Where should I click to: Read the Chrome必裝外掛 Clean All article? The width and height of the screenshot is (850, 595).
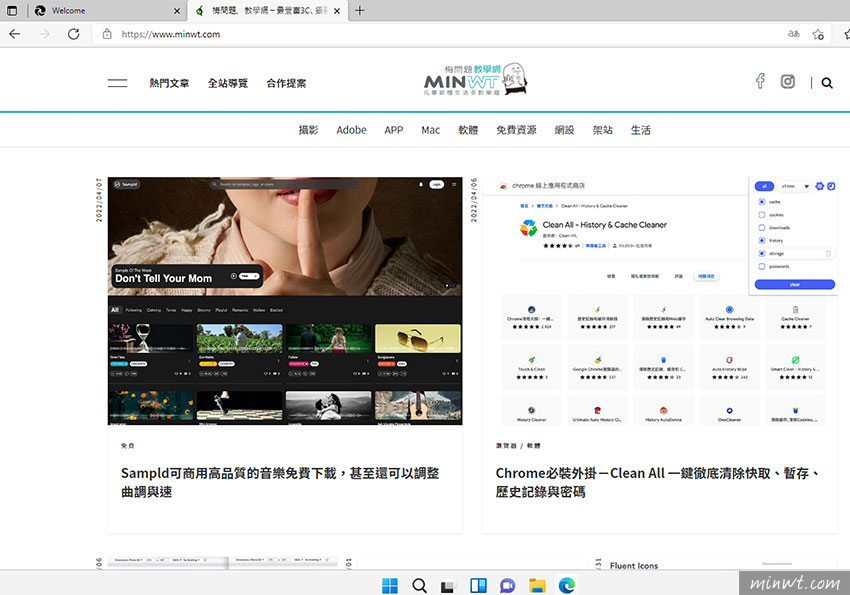(x=658, y=482)
